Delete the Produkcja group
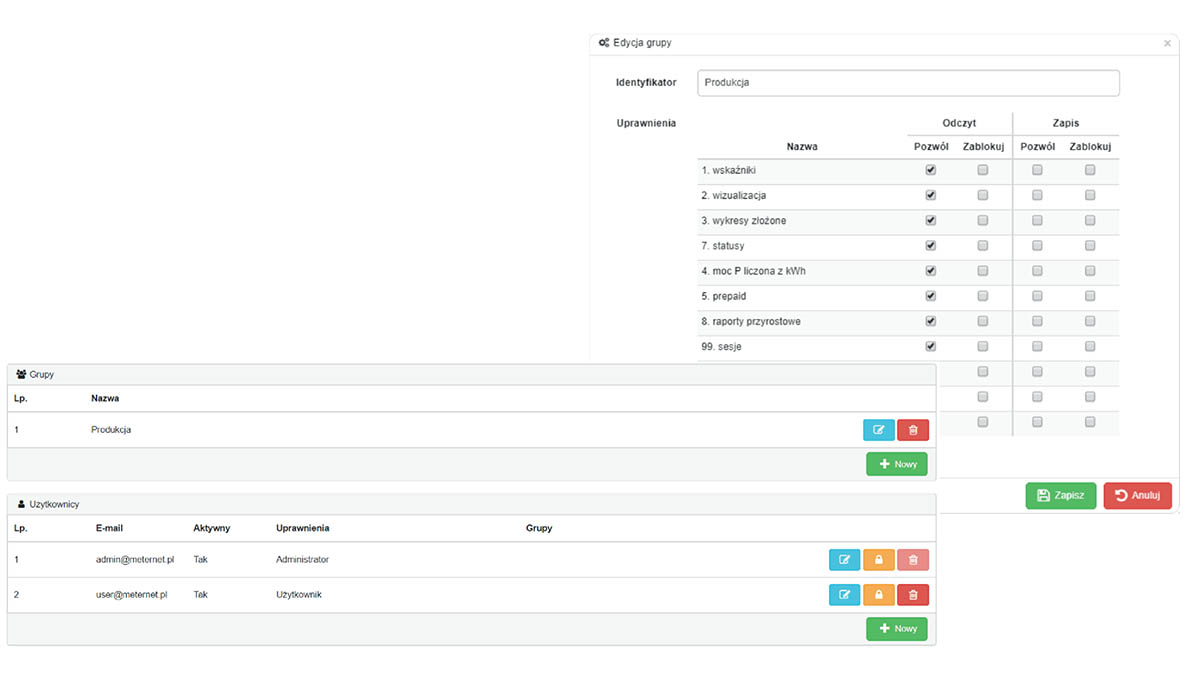This screenshot has width=1200, height=700. 913,430
